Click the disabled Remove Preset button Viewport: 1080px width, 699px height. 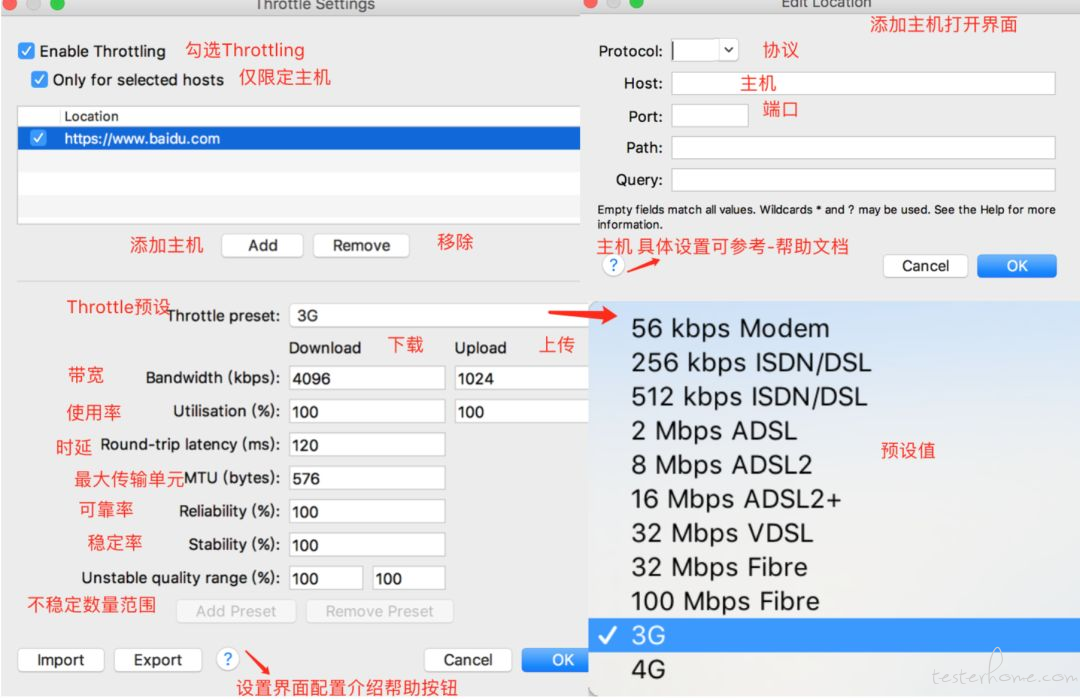[x=380, y=612]
